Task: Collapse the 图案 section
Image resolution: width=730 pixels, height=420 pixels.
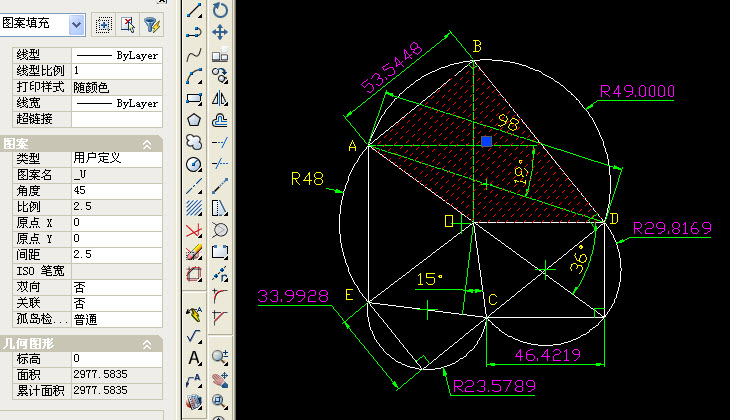Action: click(x=147, y=145)
